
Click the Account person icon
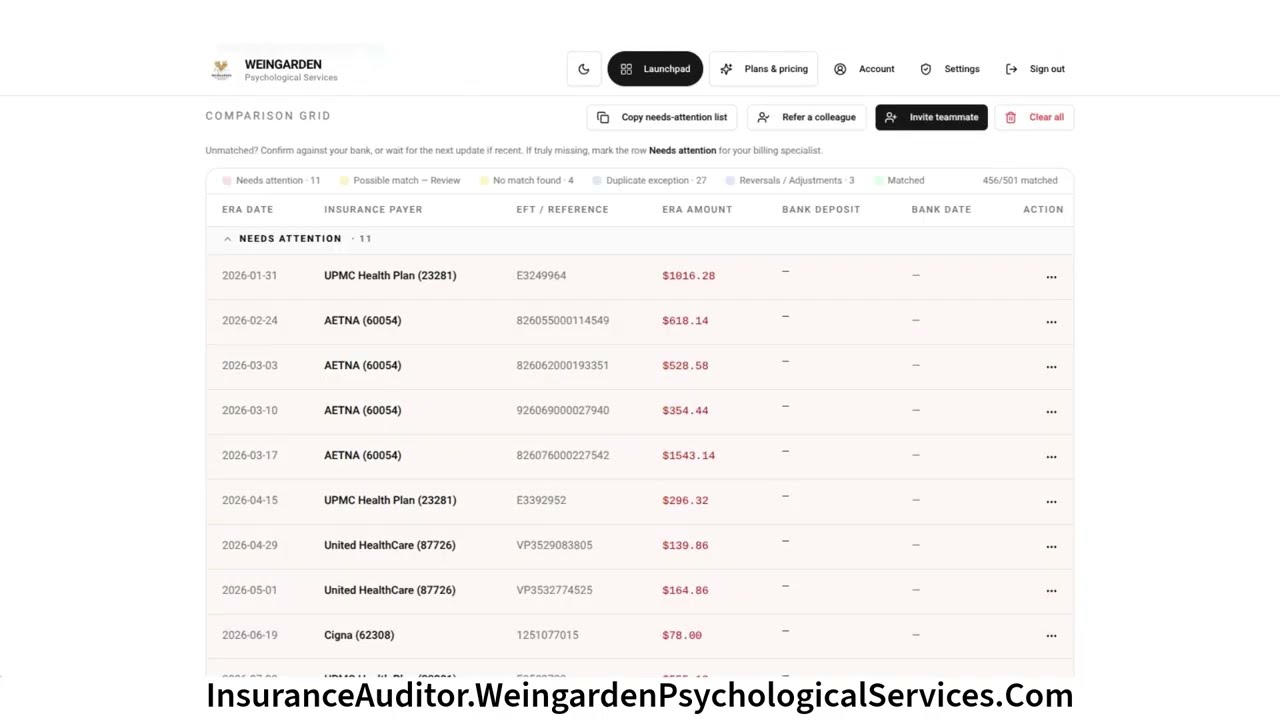tap(840, 69)
